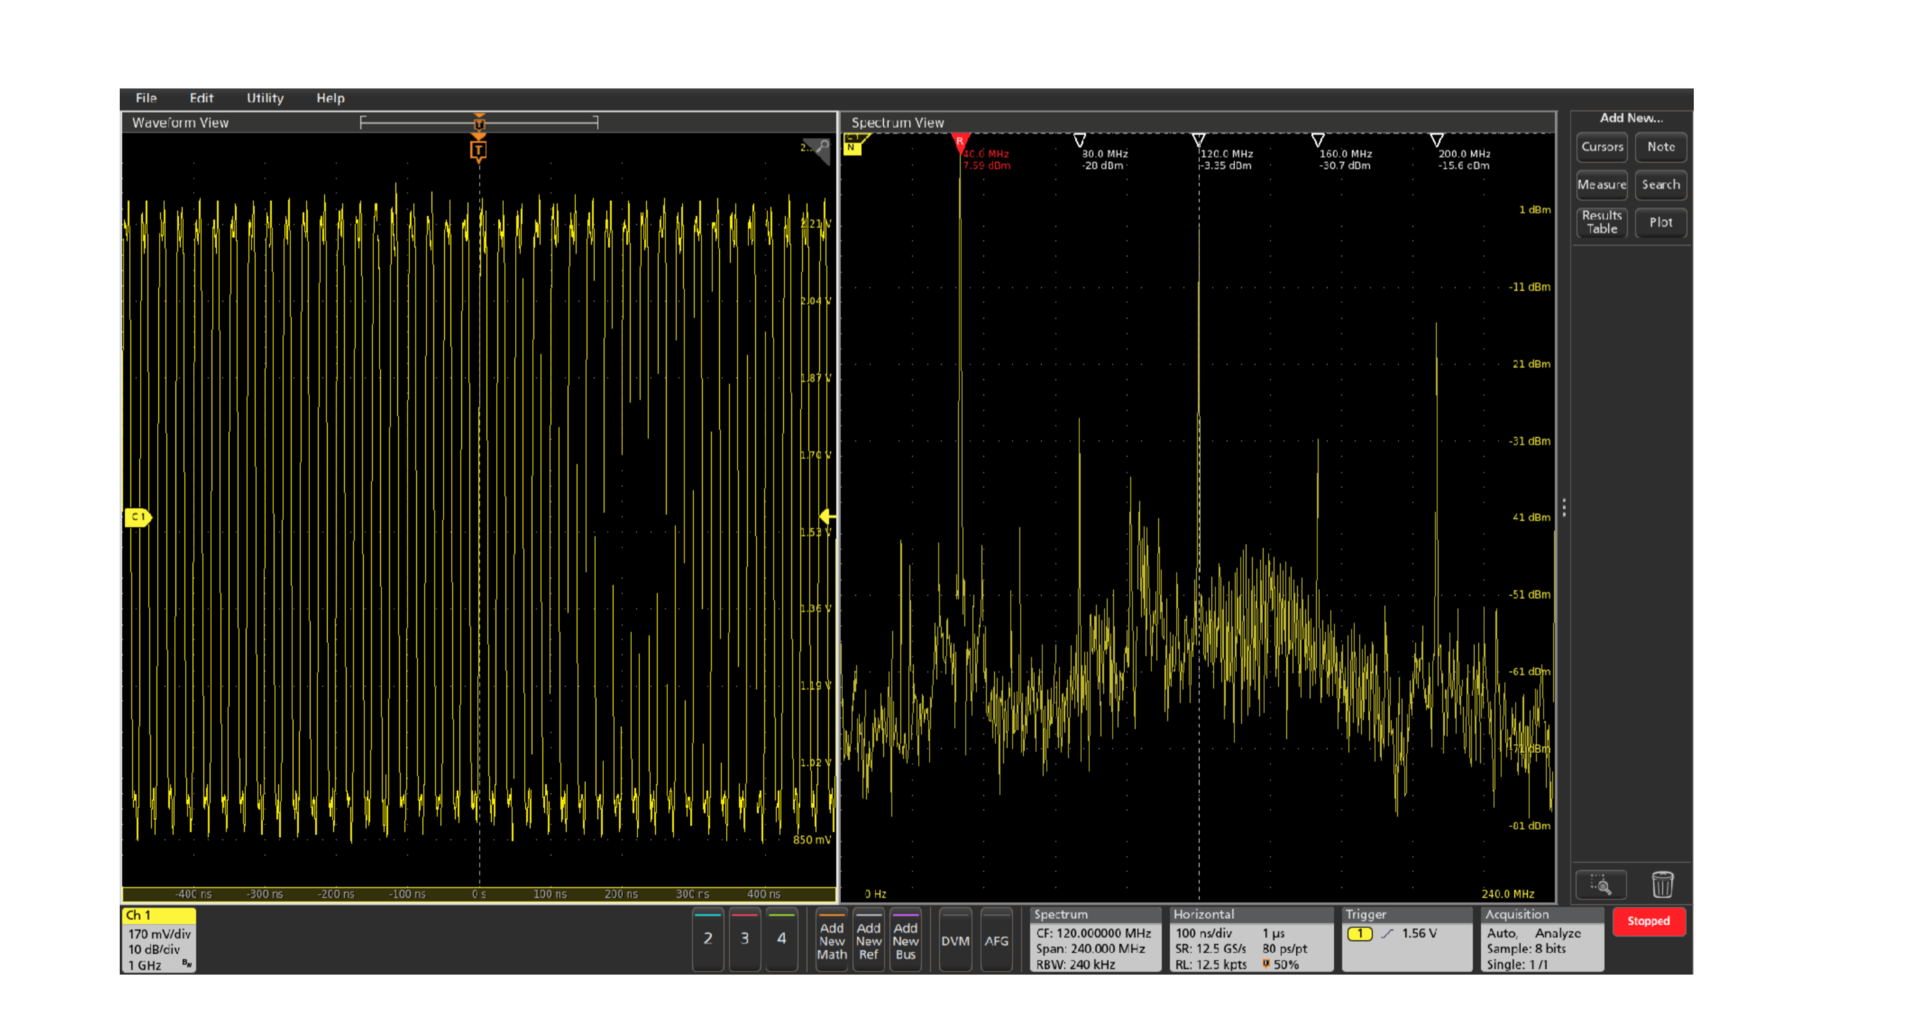Click Add New Bus
This screenshot has width=1920, height=1014.
pyautogui.click(x=906, y=940)
